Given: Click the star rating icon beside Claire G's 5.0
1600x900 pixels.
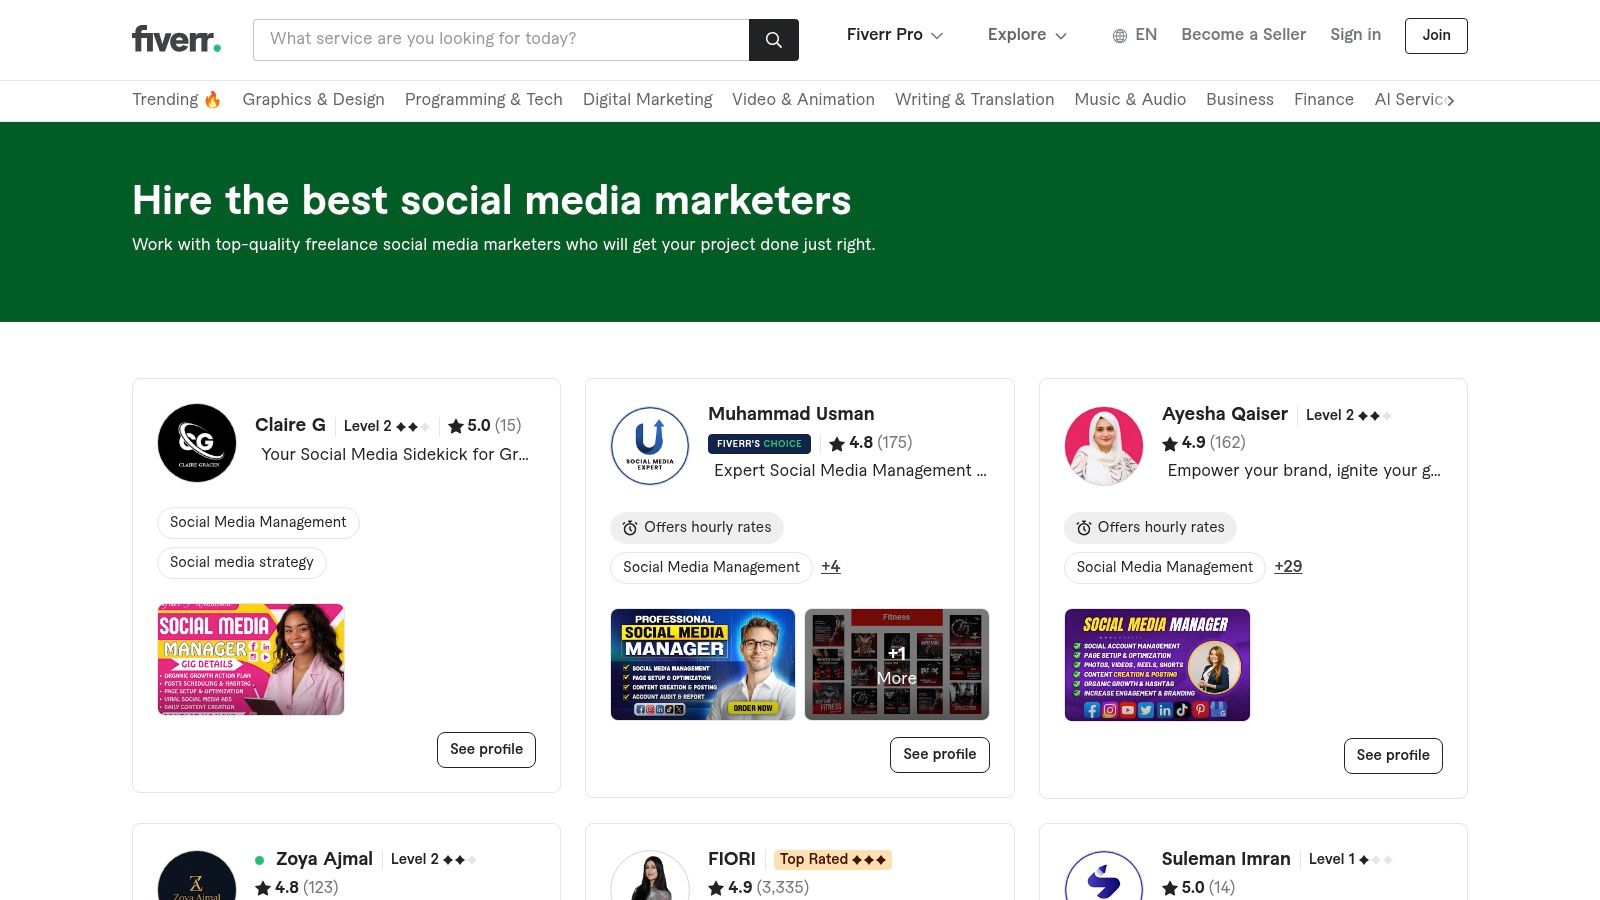Looking at the screenshot, I should pyautogui.click(x=457, y=425).
